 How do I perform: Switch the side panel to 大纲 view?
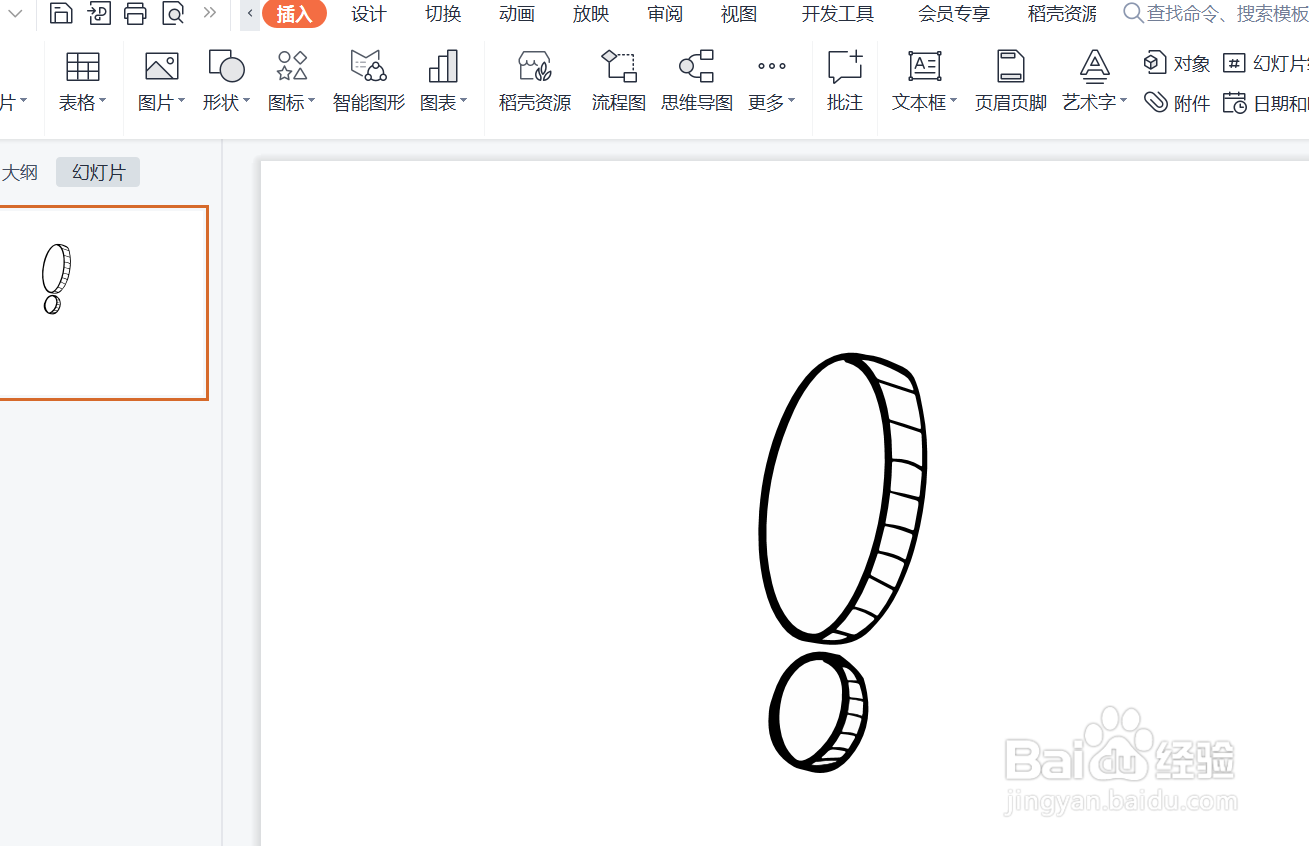[20, 172]
